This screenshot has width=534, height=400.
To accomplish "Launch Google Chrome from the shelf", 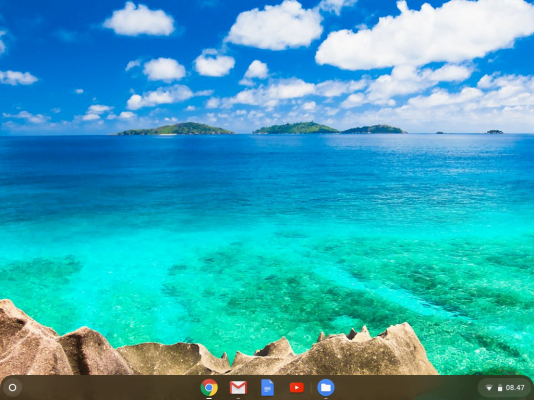I will coord(209,387).
